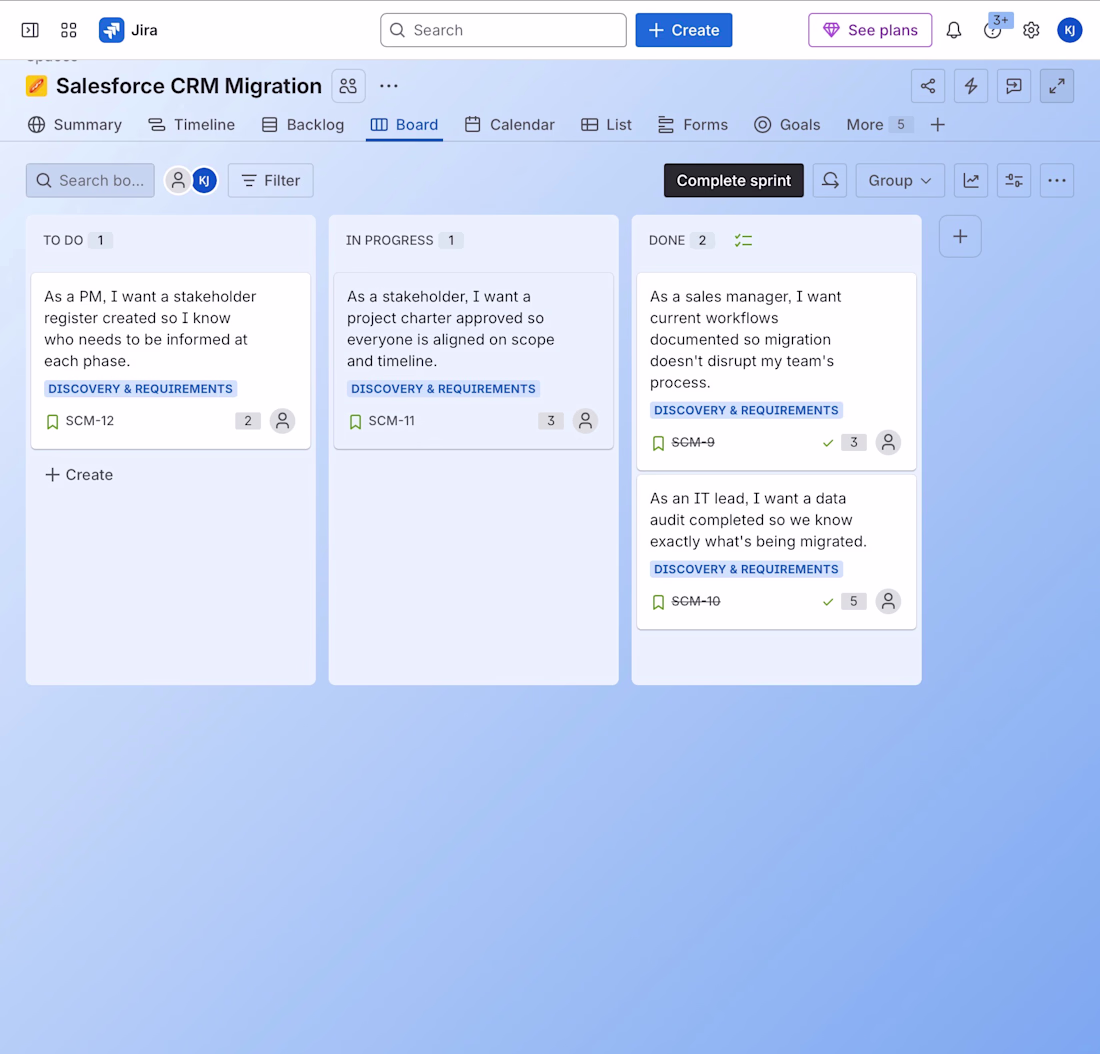Open the Filter menu
Viewport: 1100px width, 1054px height.
coord(271,180)
